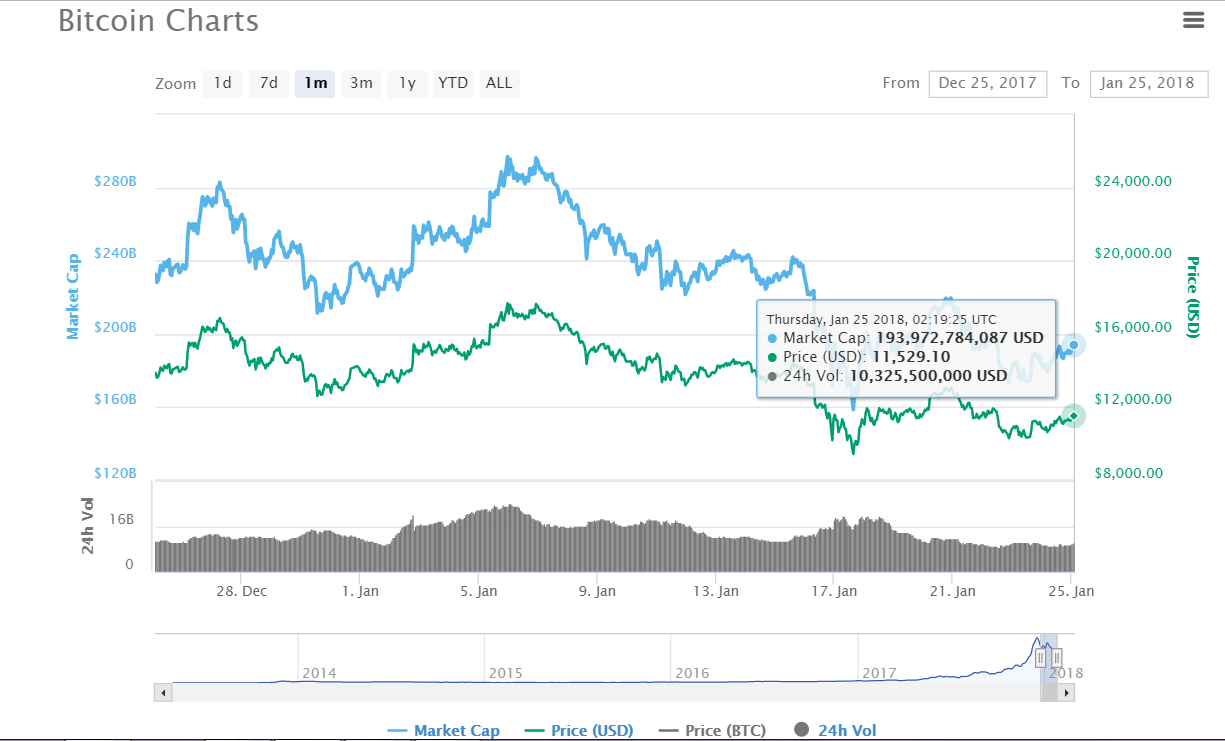Open the chart hamburger context menu
Viewport: 1225px width, 741px height.
tap(1192, 19)
